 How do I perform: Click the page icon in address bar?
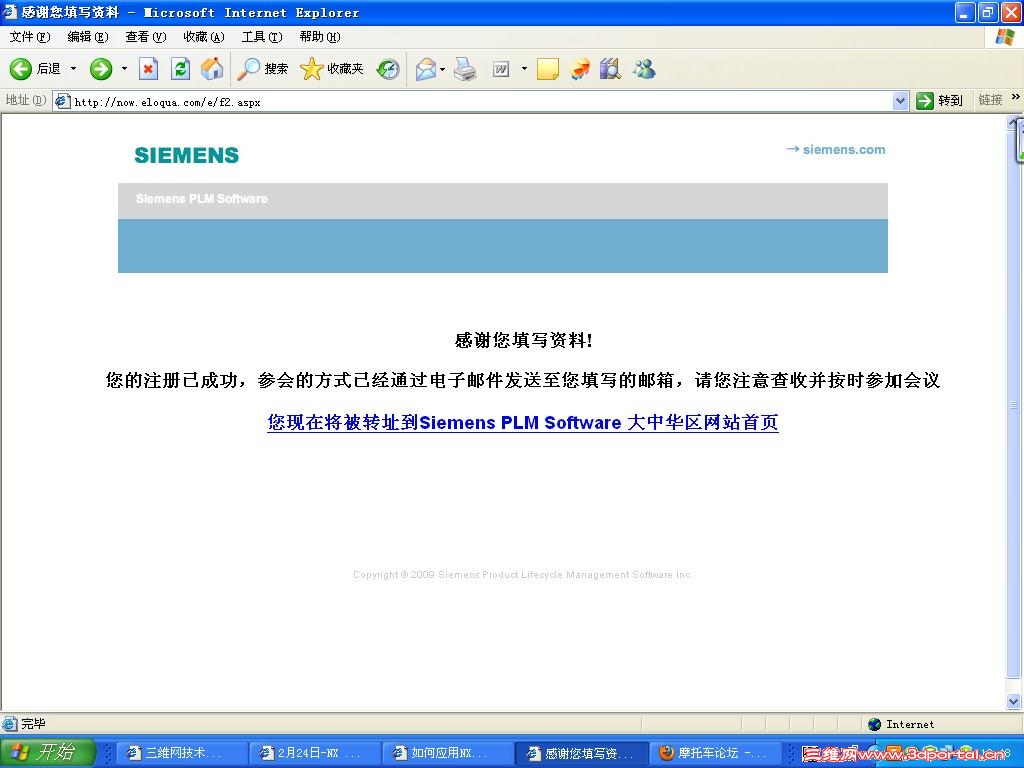[63, 101]
